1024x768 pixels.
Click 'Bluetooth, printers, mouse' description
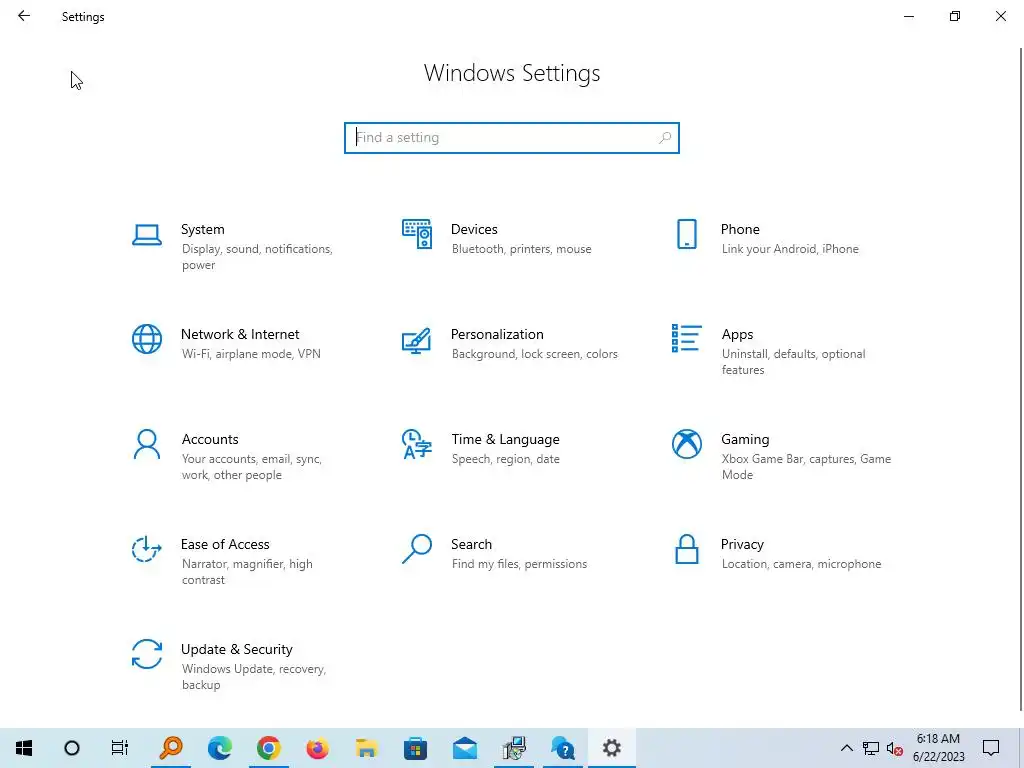(x=521, y=249)
